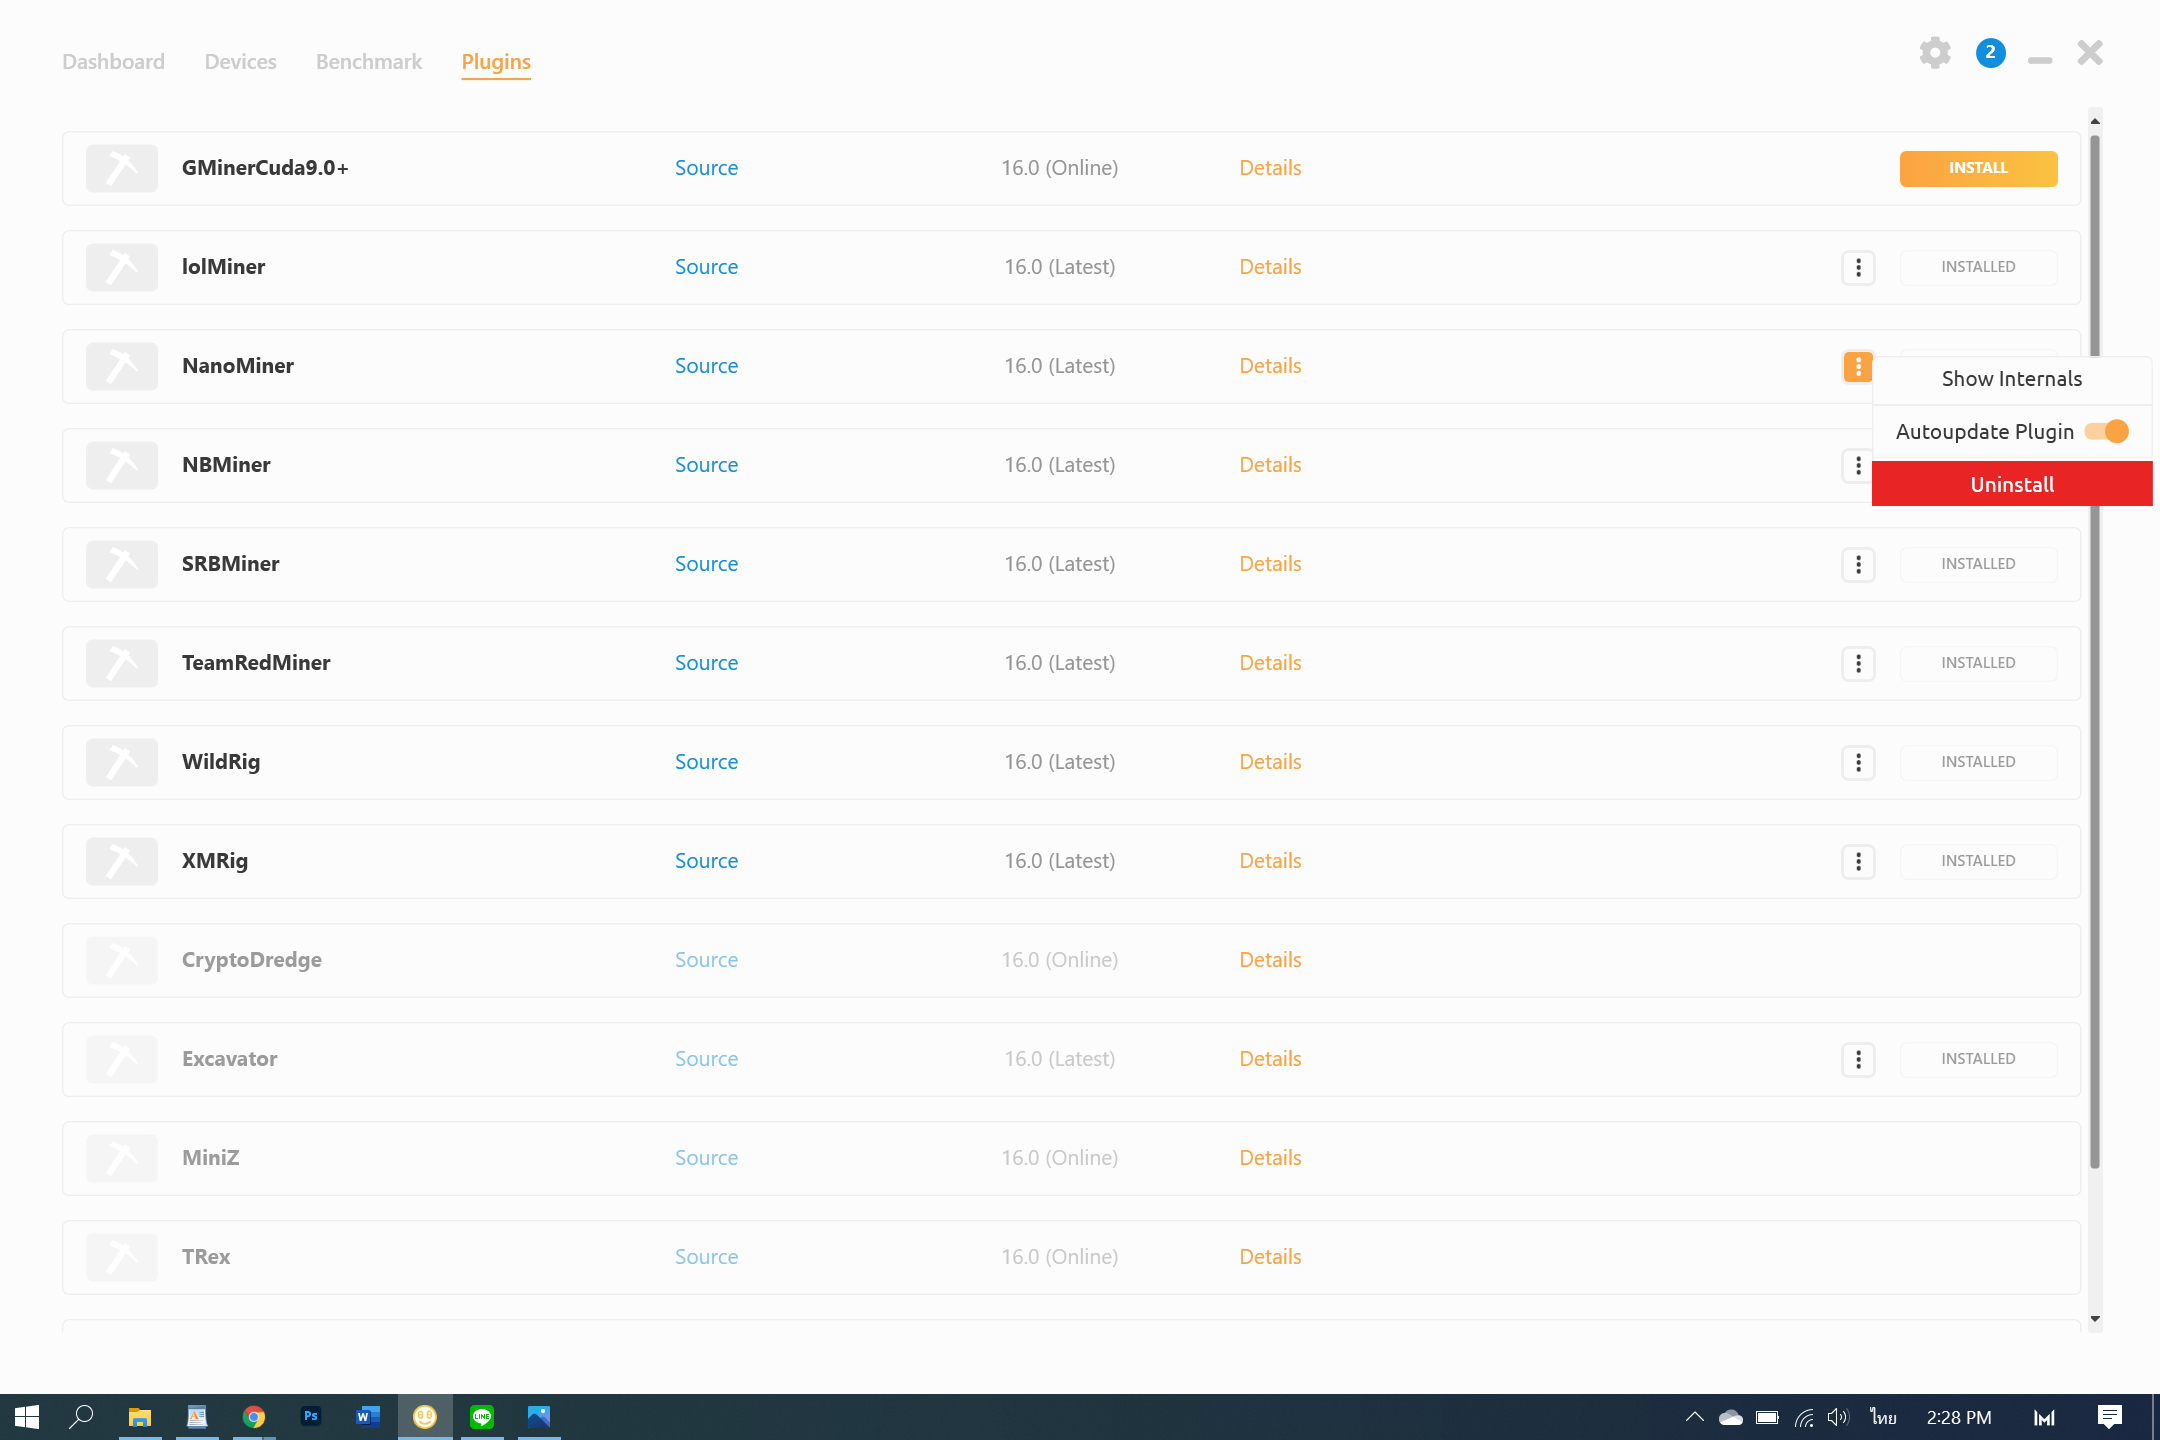
Task: Select the Plugins tab
Action: click(x=496, y=62)
